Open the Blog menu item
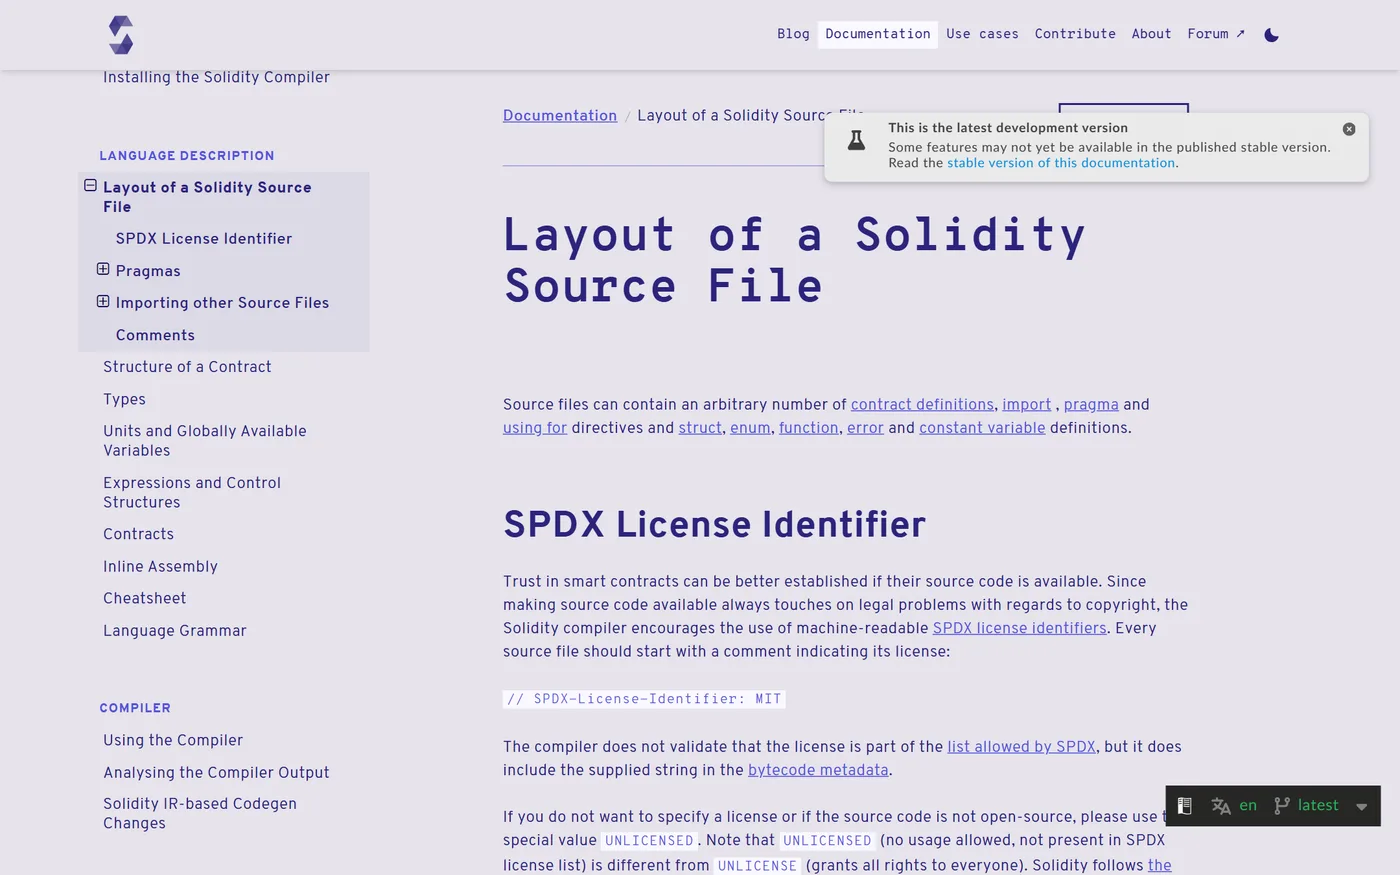This screenshot has width=1400, height=875. coord(793,34)
